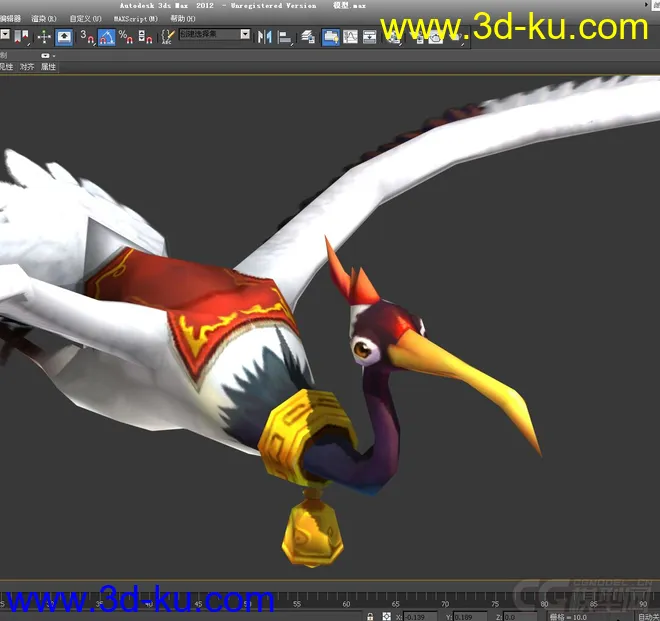The width and height of the screenshot is (660, 621).
Task: Open the Layer Manager icon
Action: click(308, 37)
